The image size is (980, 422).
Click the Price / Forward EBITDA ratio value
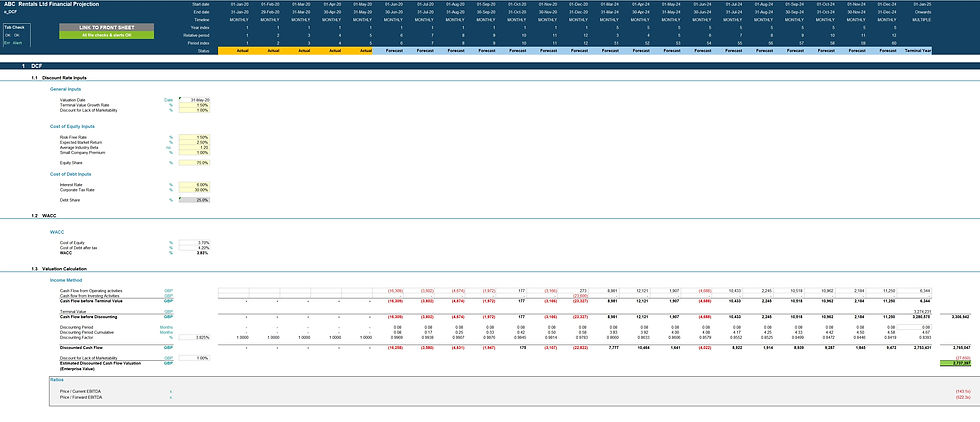pyautogui.click(x=962, y=397)
